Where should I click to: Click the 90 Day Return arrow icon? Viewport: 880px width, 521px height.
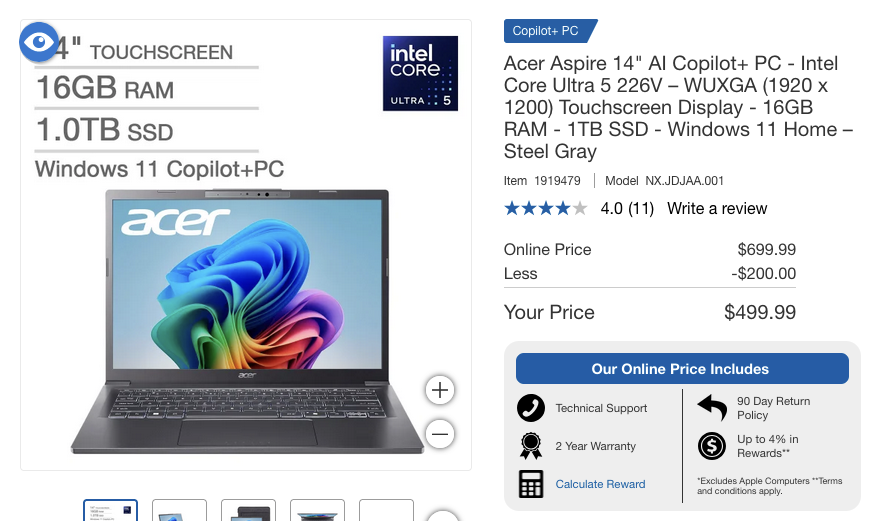[712, 407]
